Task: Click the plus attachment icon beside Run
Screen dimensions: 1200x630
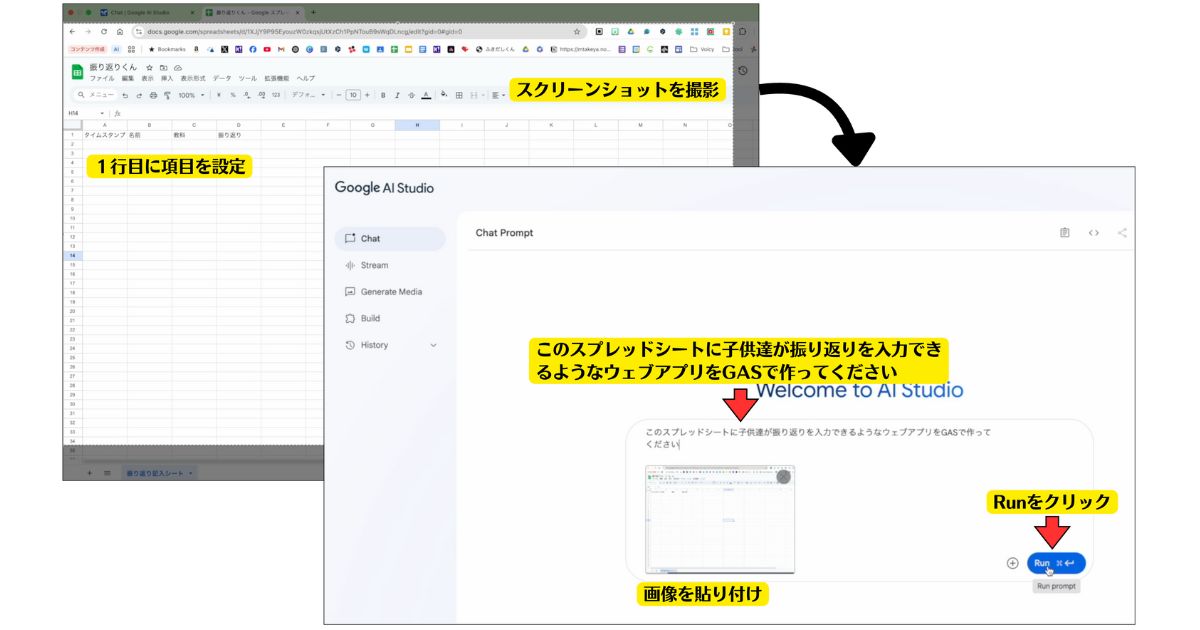Action: click(1015, 563)
